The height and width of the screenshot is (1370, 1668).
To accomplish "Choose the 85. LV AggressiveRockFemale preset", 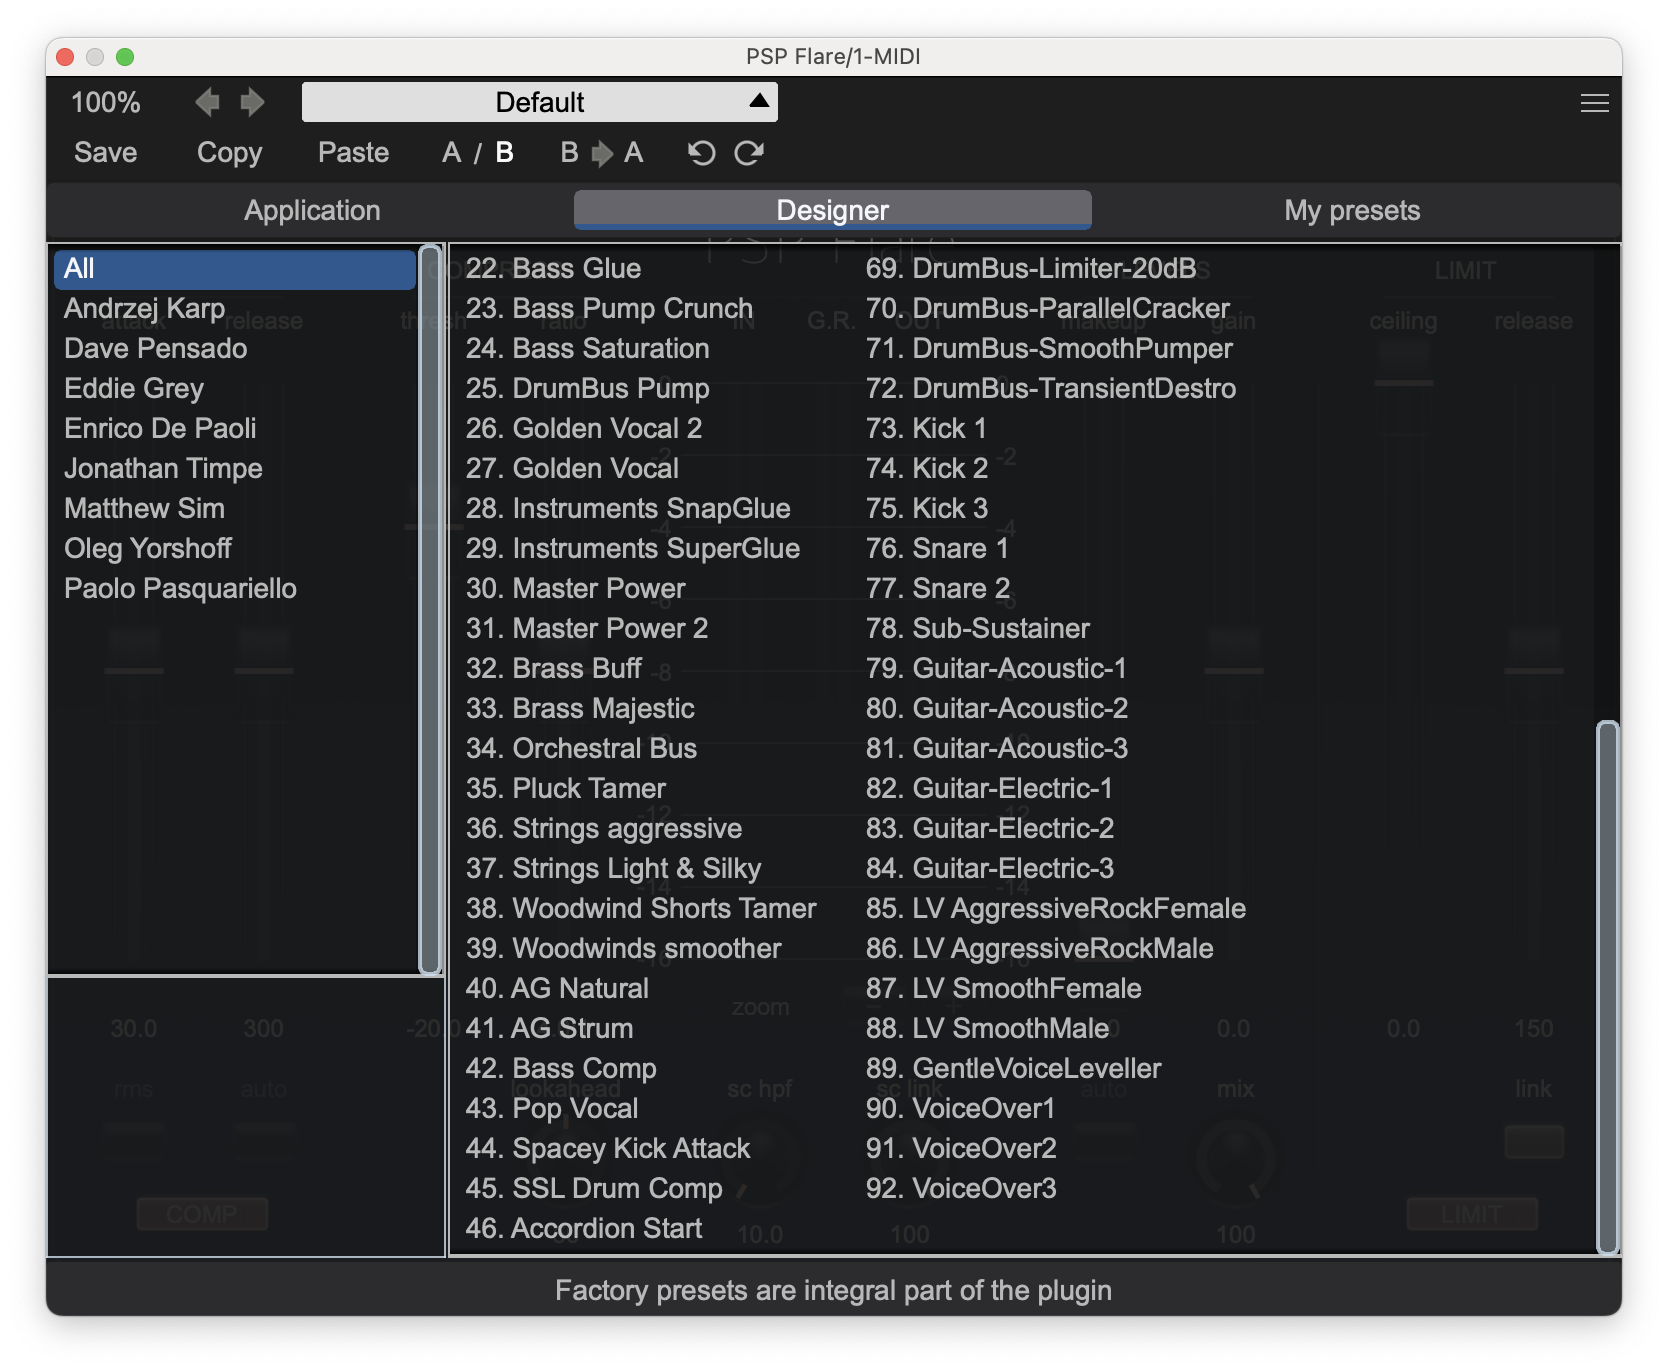I will point(1055,908).
